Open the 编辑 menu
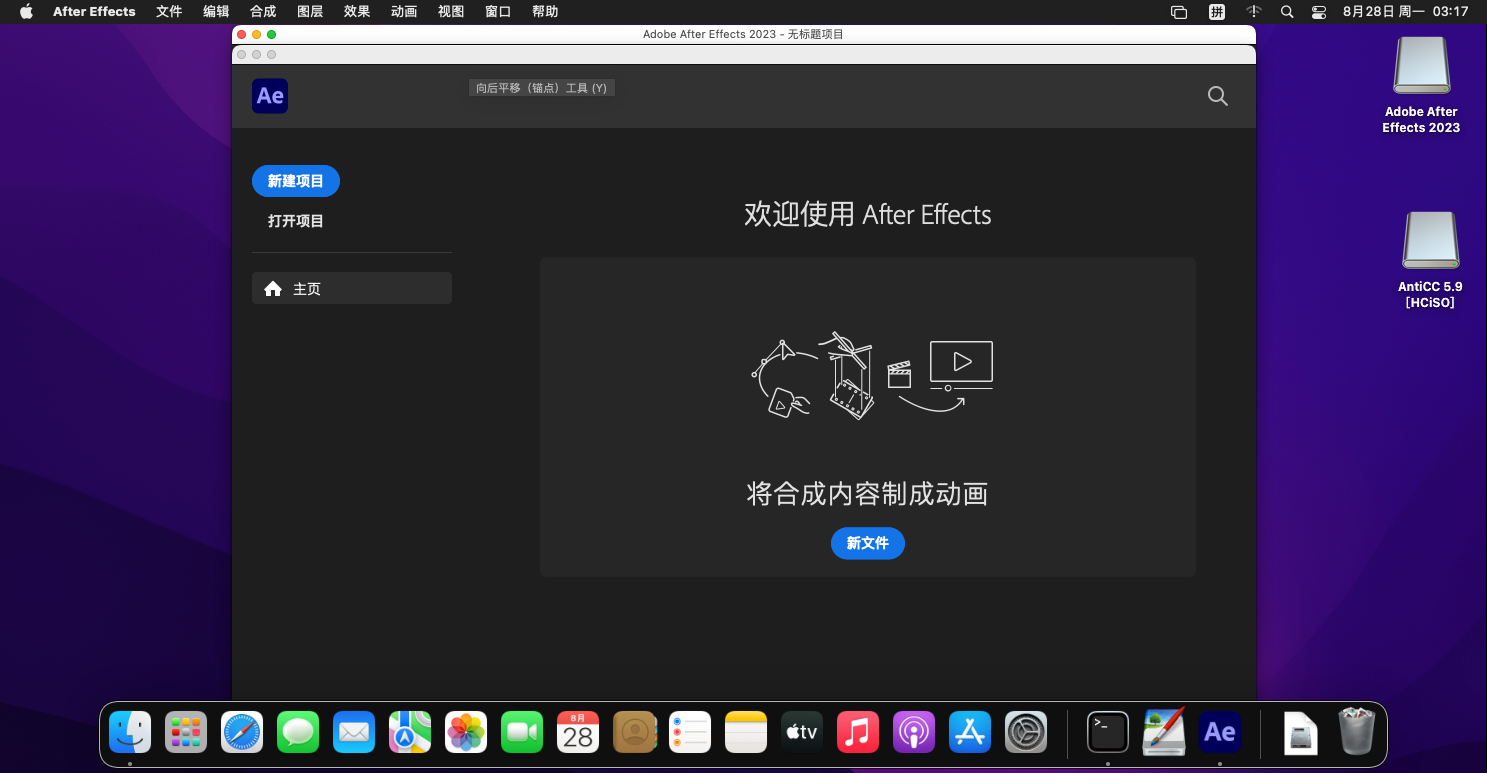 click(216, 12)
